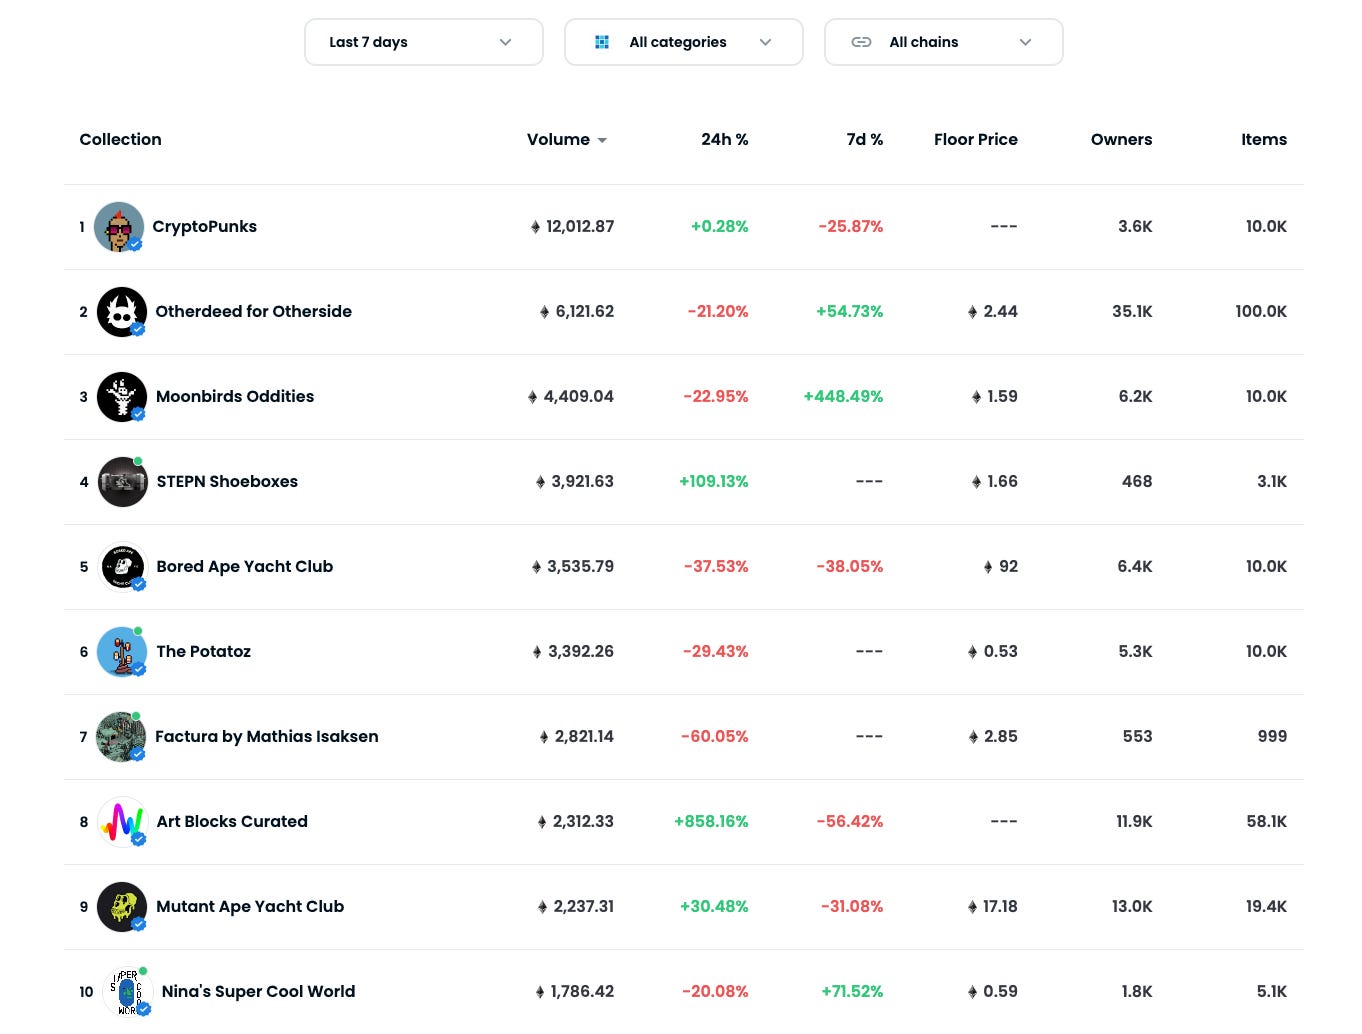Sort by the 24h % column header

[724, 140]
